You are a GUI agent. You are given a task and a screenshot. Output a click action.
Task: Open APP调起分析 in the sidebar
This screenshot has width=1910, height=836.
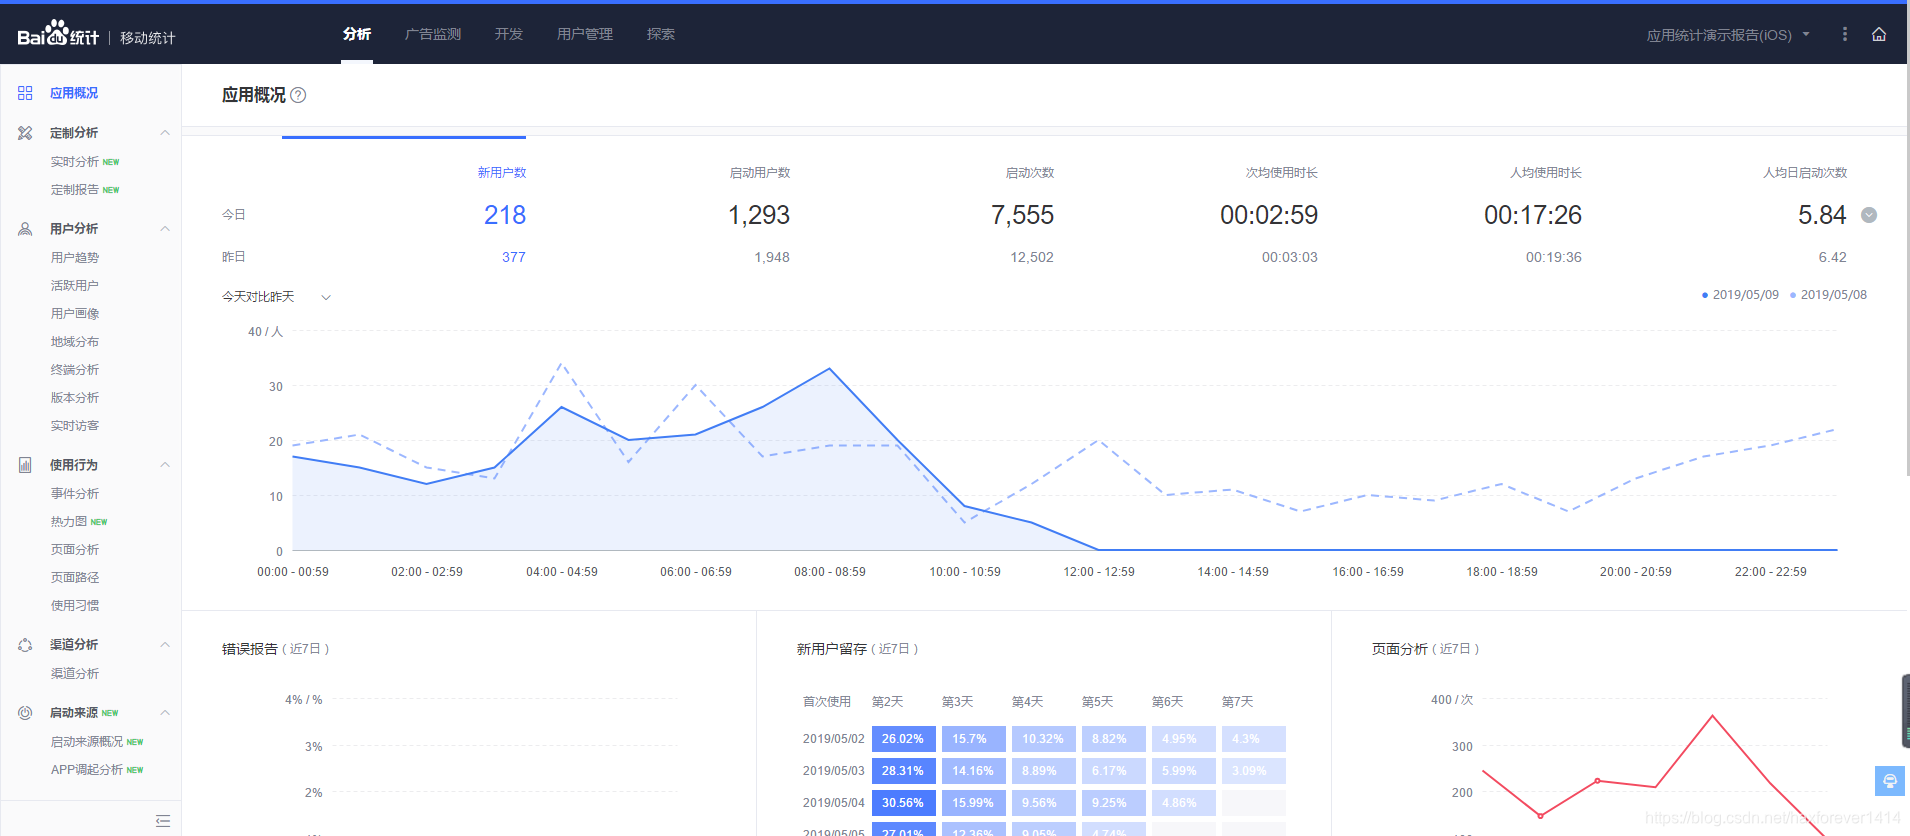click(87, 770)
